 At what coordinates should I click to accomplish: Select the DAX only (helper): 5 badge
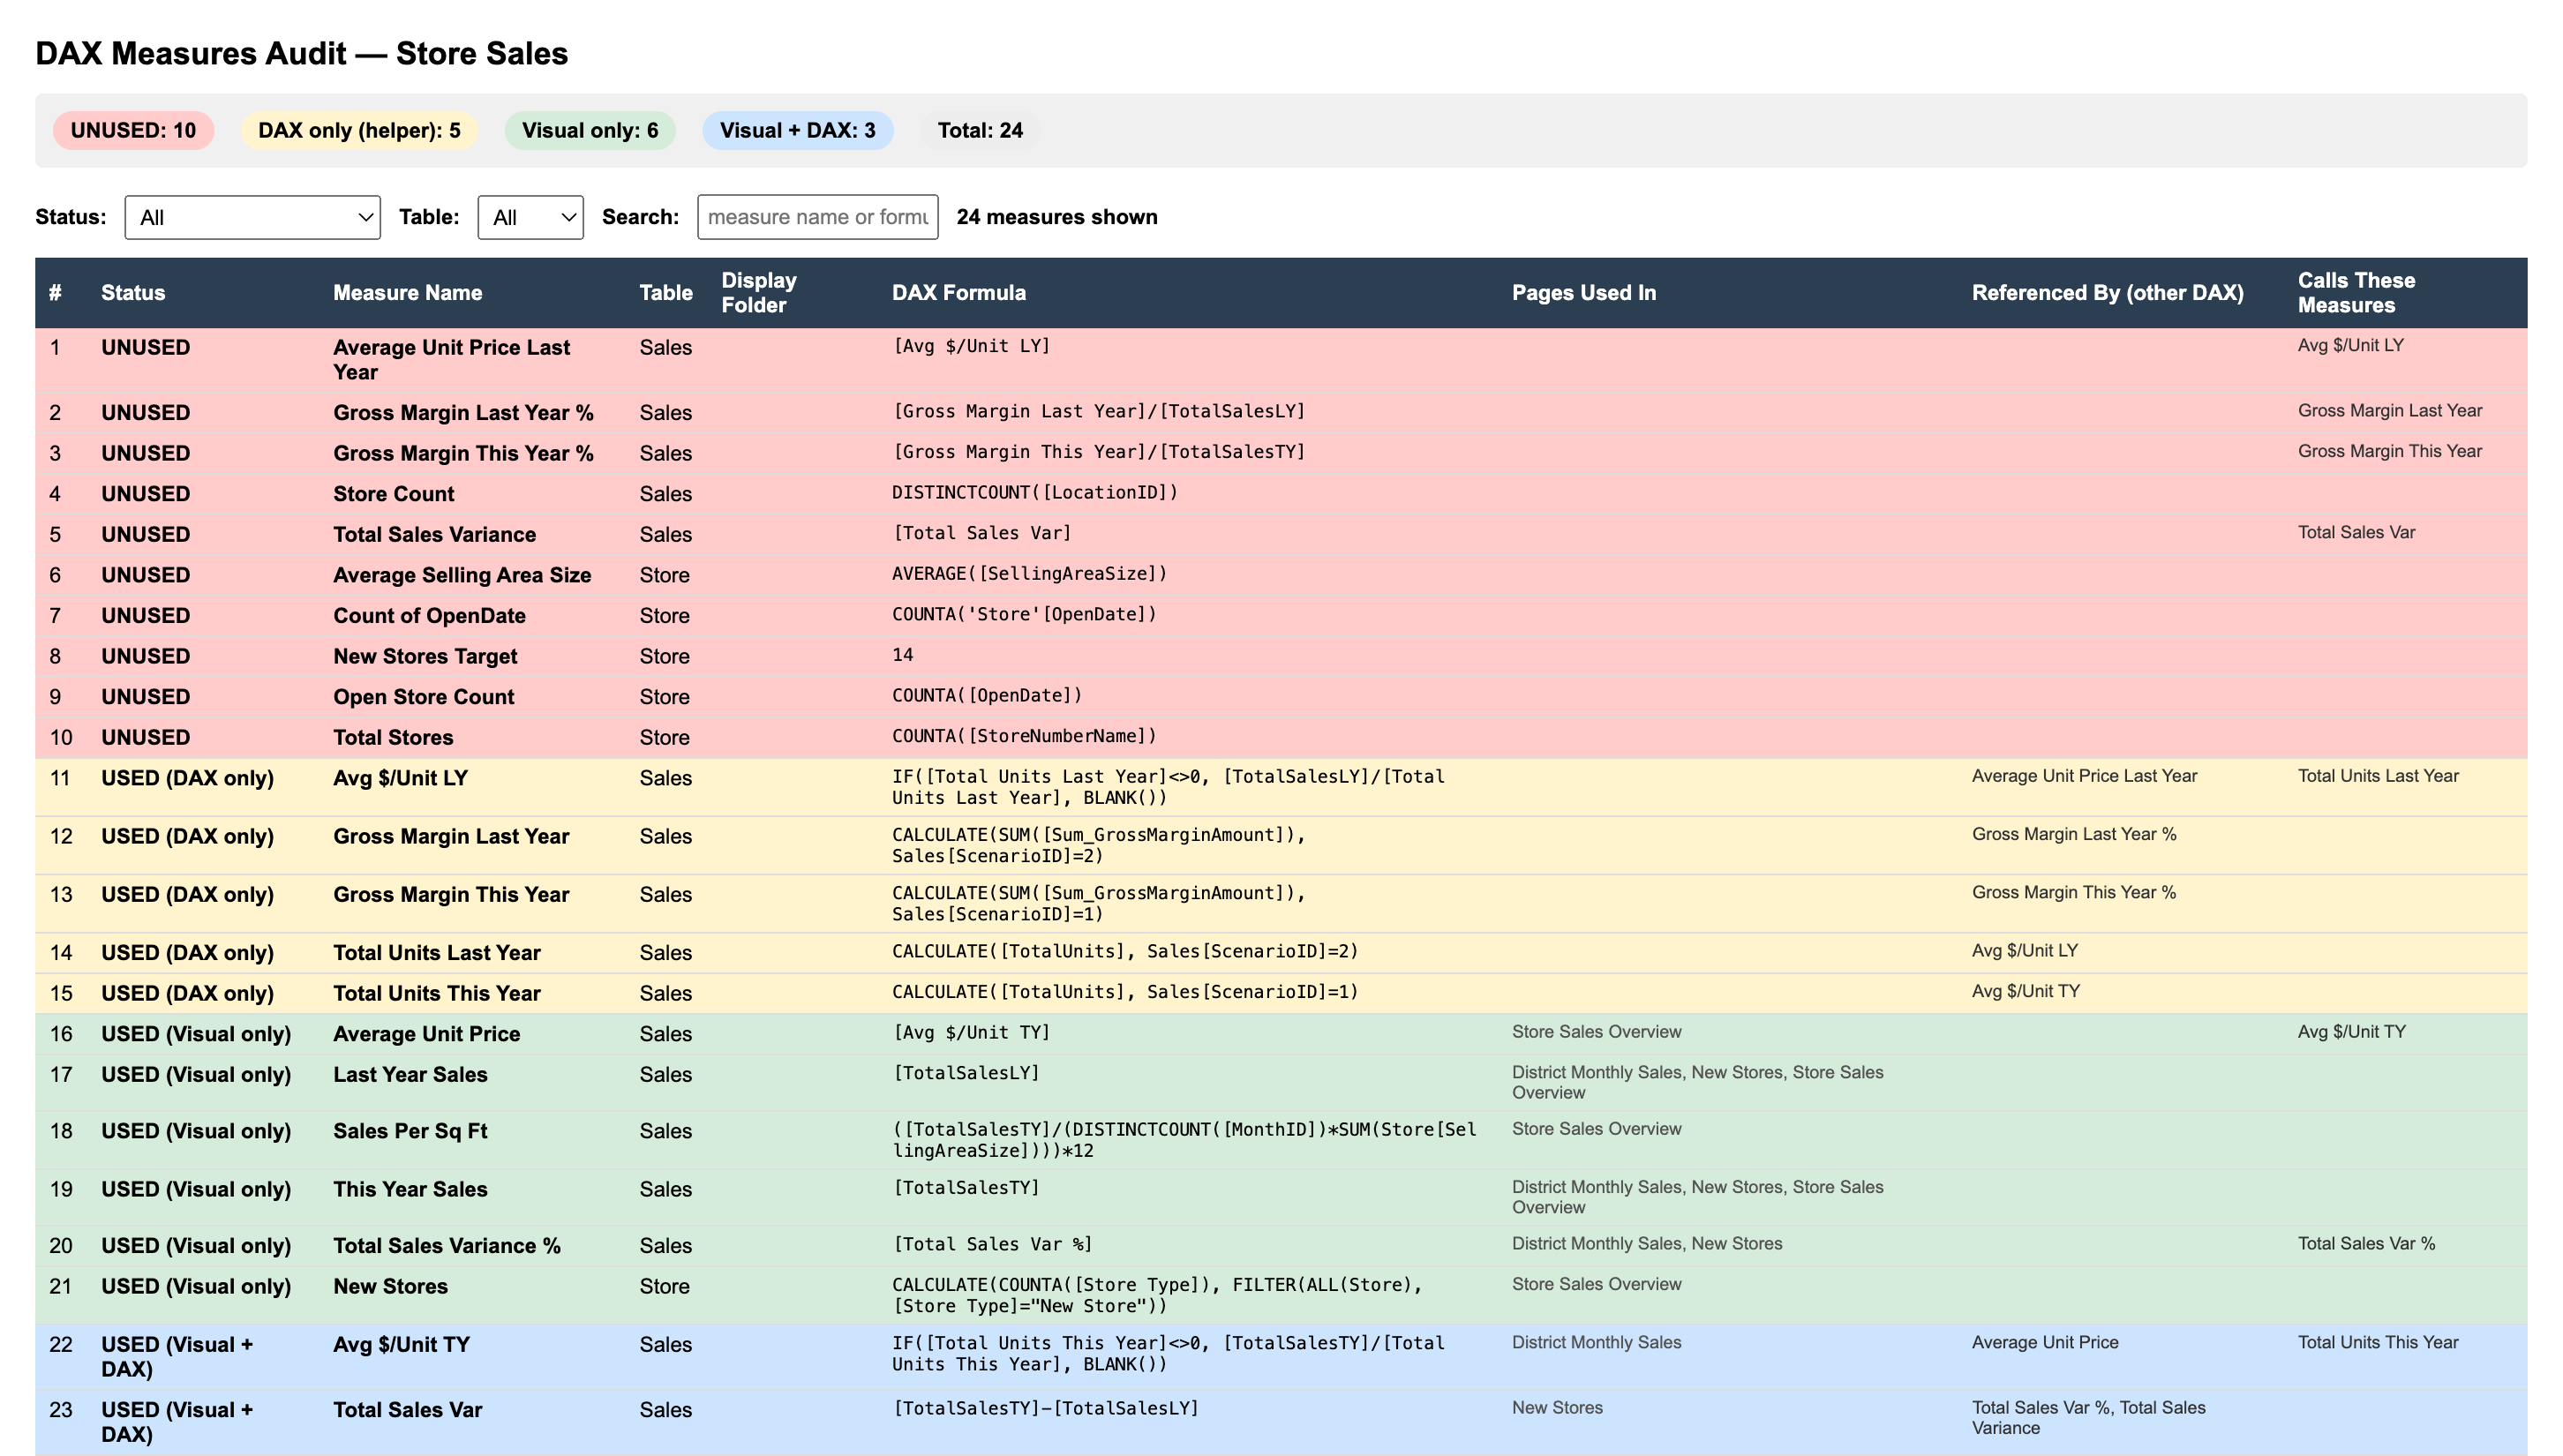pos(358,130)
